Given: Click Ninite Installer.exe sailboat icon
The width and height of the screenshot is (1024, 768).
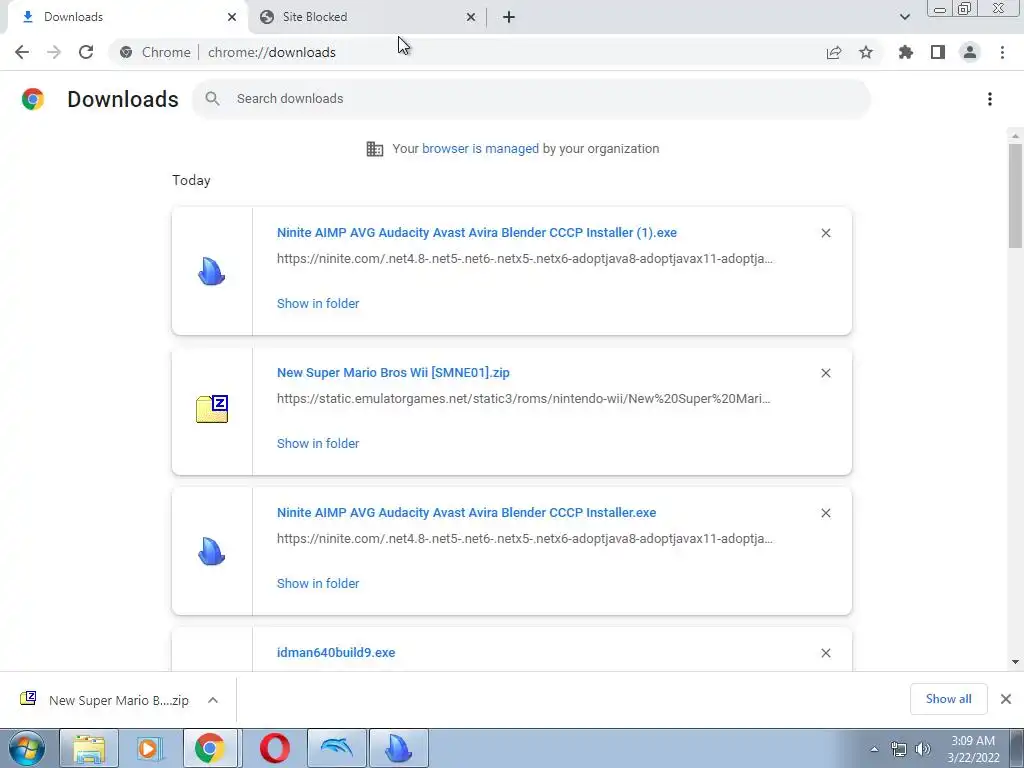Looking at the screenshot, I should coord(212,551).
